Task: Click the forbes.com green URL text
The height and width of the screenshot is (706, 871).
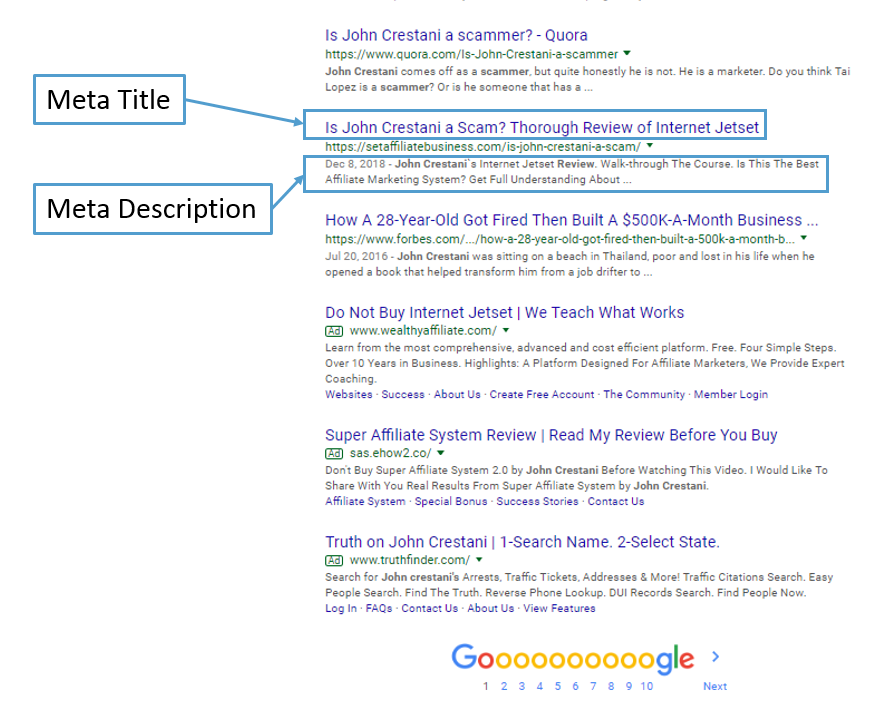Action: tap(560, 239)
